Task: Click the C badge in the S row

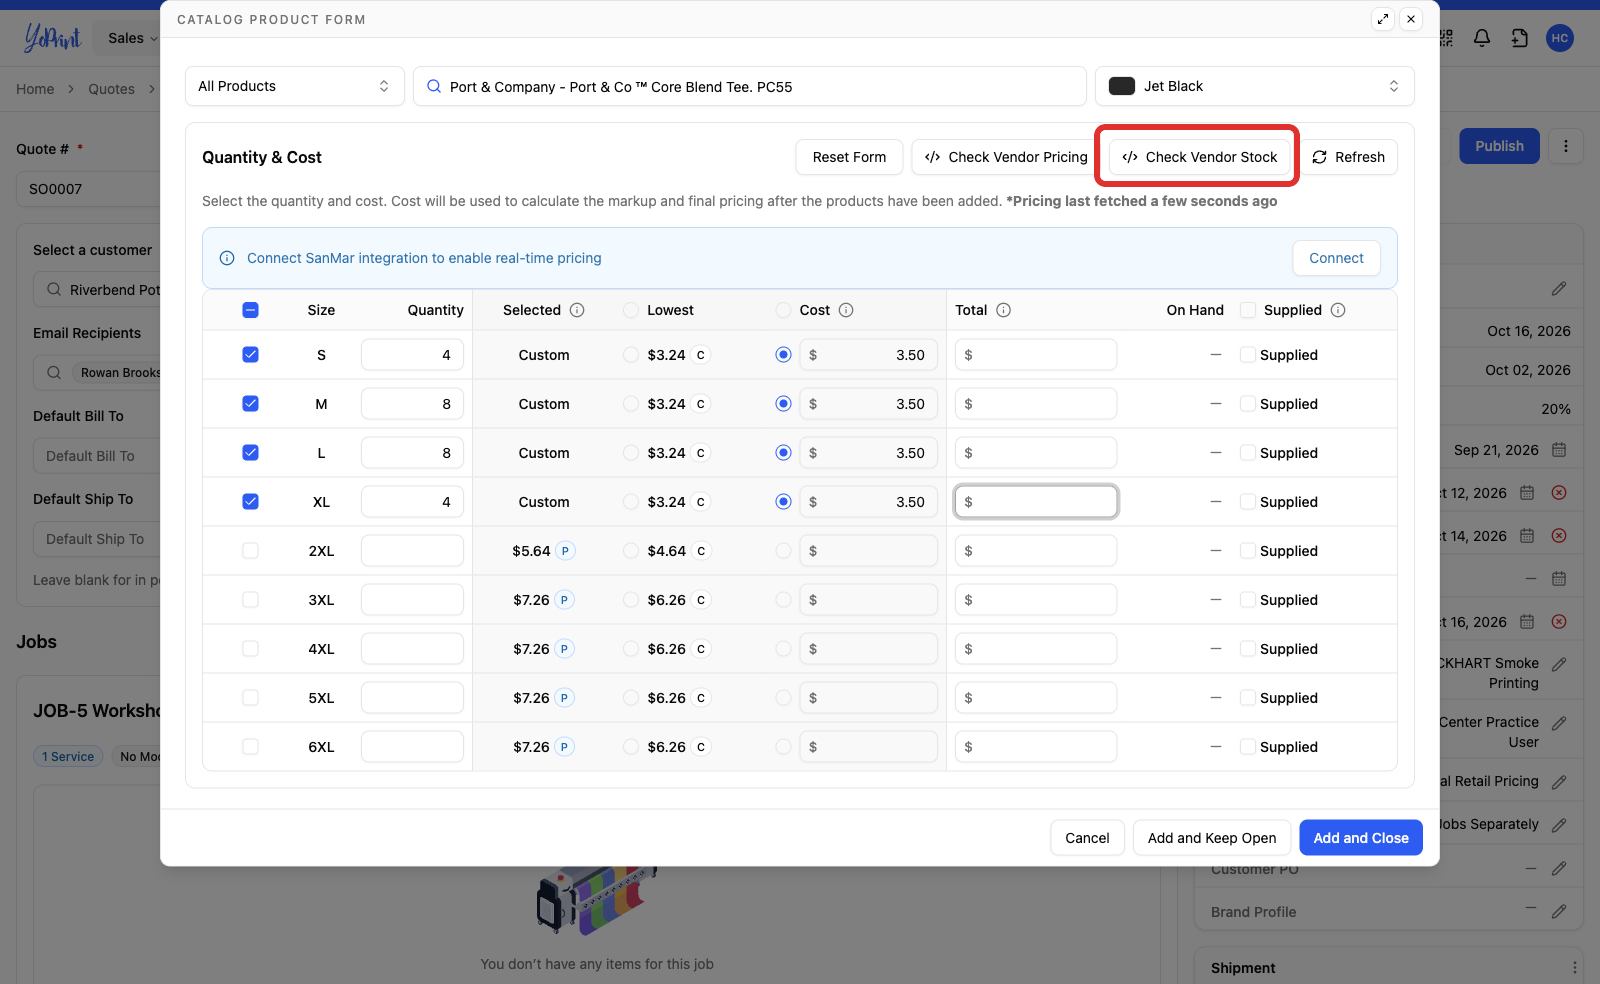Action: click(701, 355)
